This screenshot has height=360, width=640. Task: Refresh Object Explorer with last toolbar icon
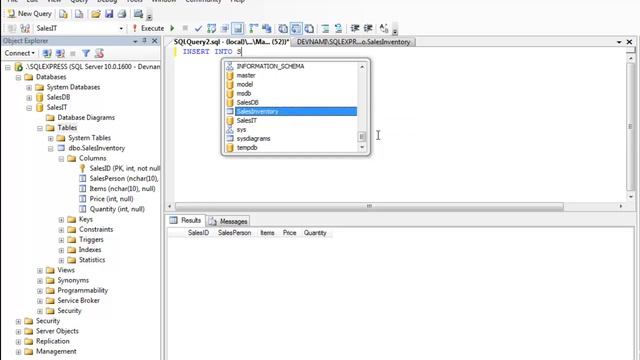click(99, 53)
